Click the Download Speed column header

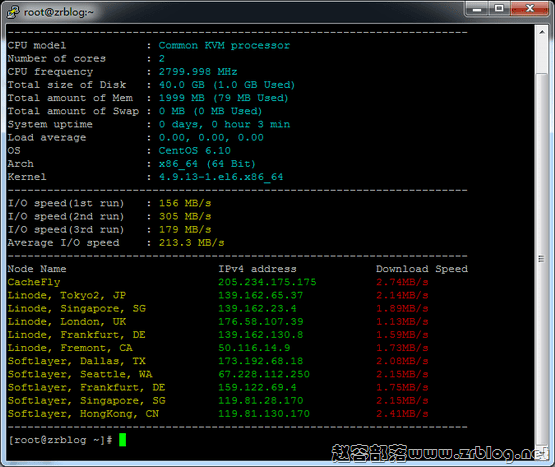422,269
